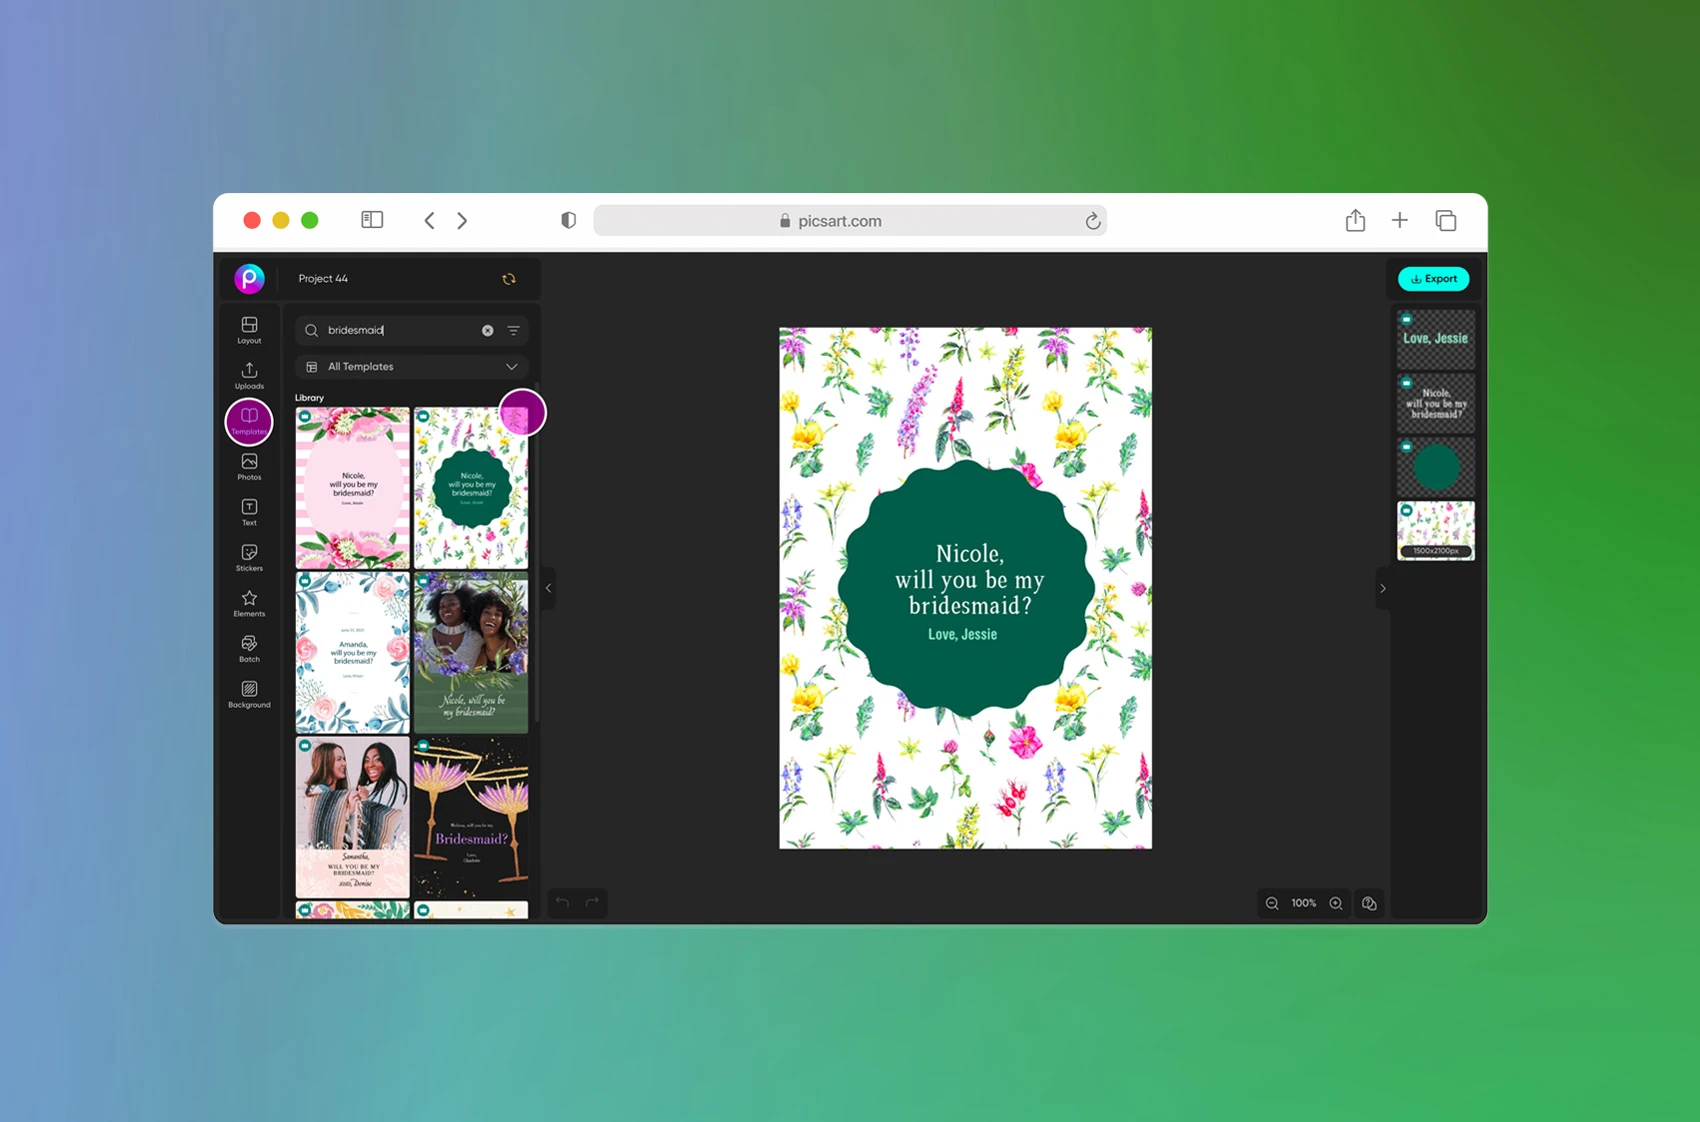Click the Export button

[1433, 279]
